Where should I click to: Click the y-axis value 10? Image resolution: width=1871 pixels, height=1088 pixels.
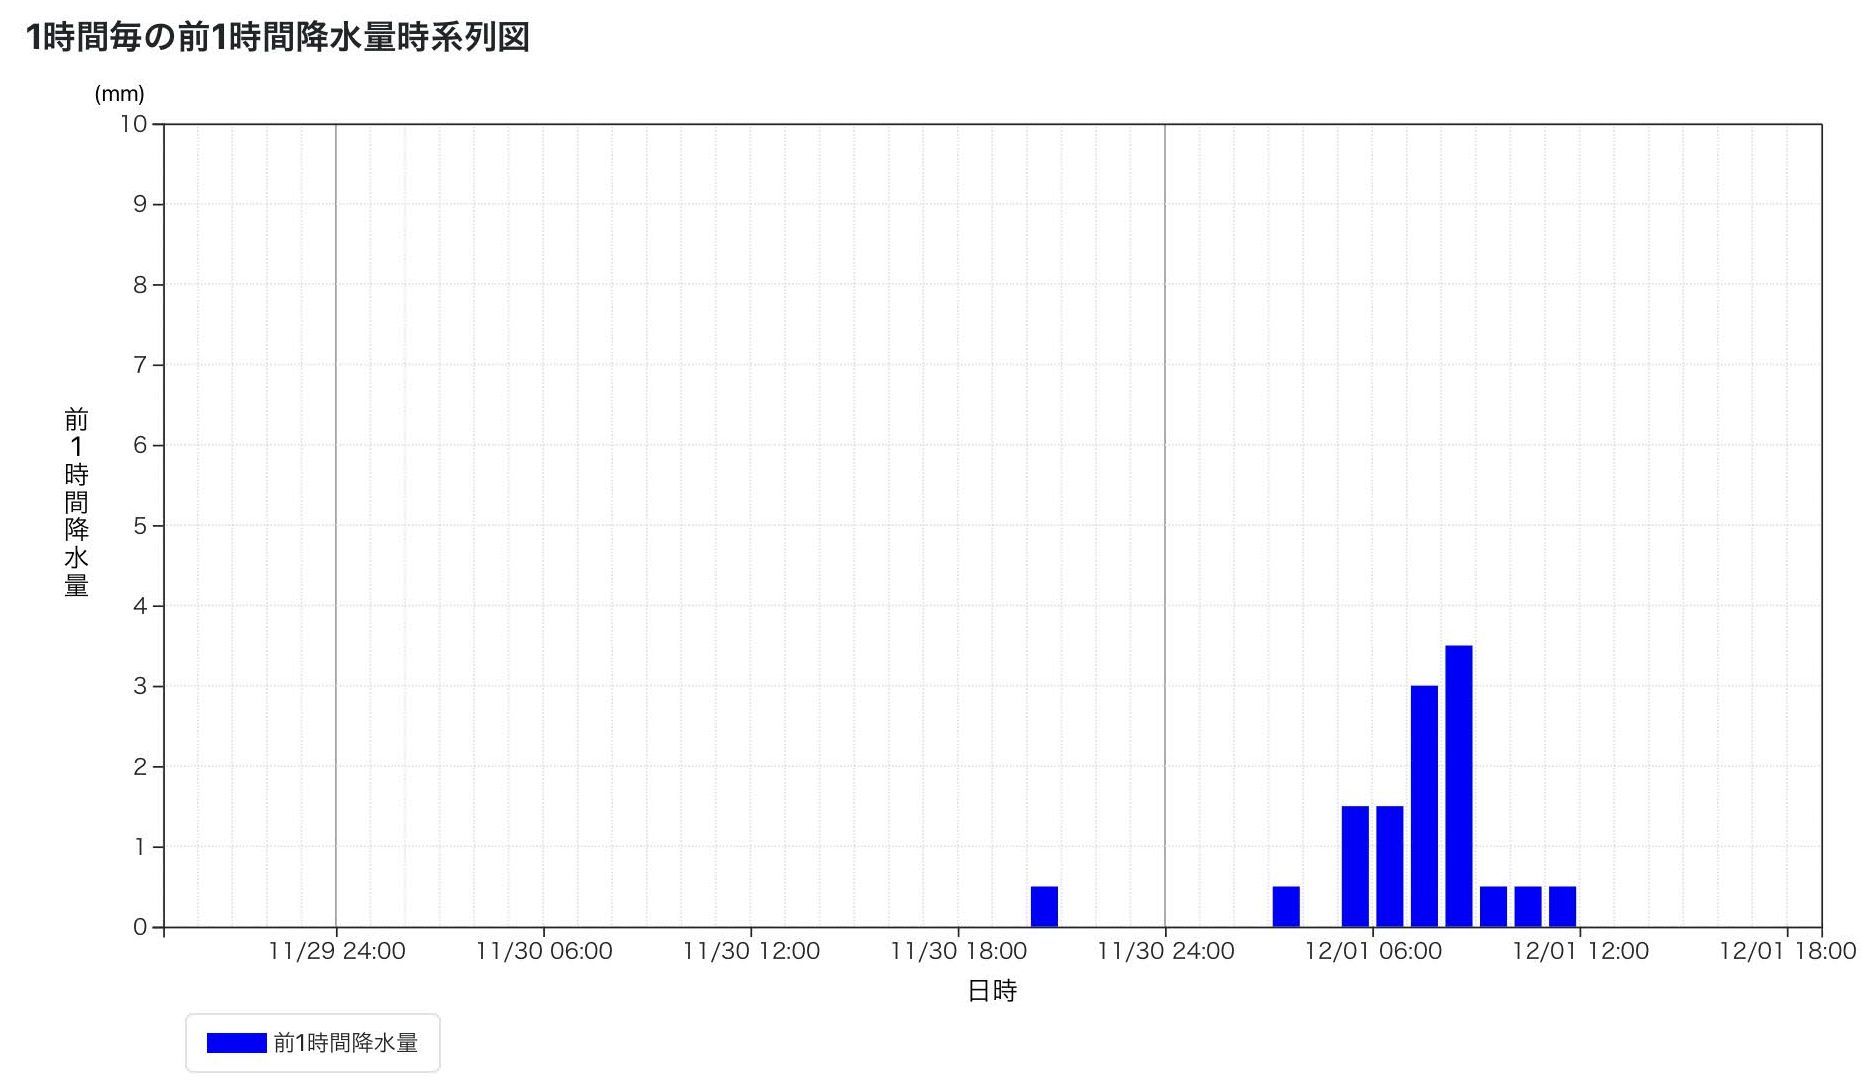coord(134,124)
